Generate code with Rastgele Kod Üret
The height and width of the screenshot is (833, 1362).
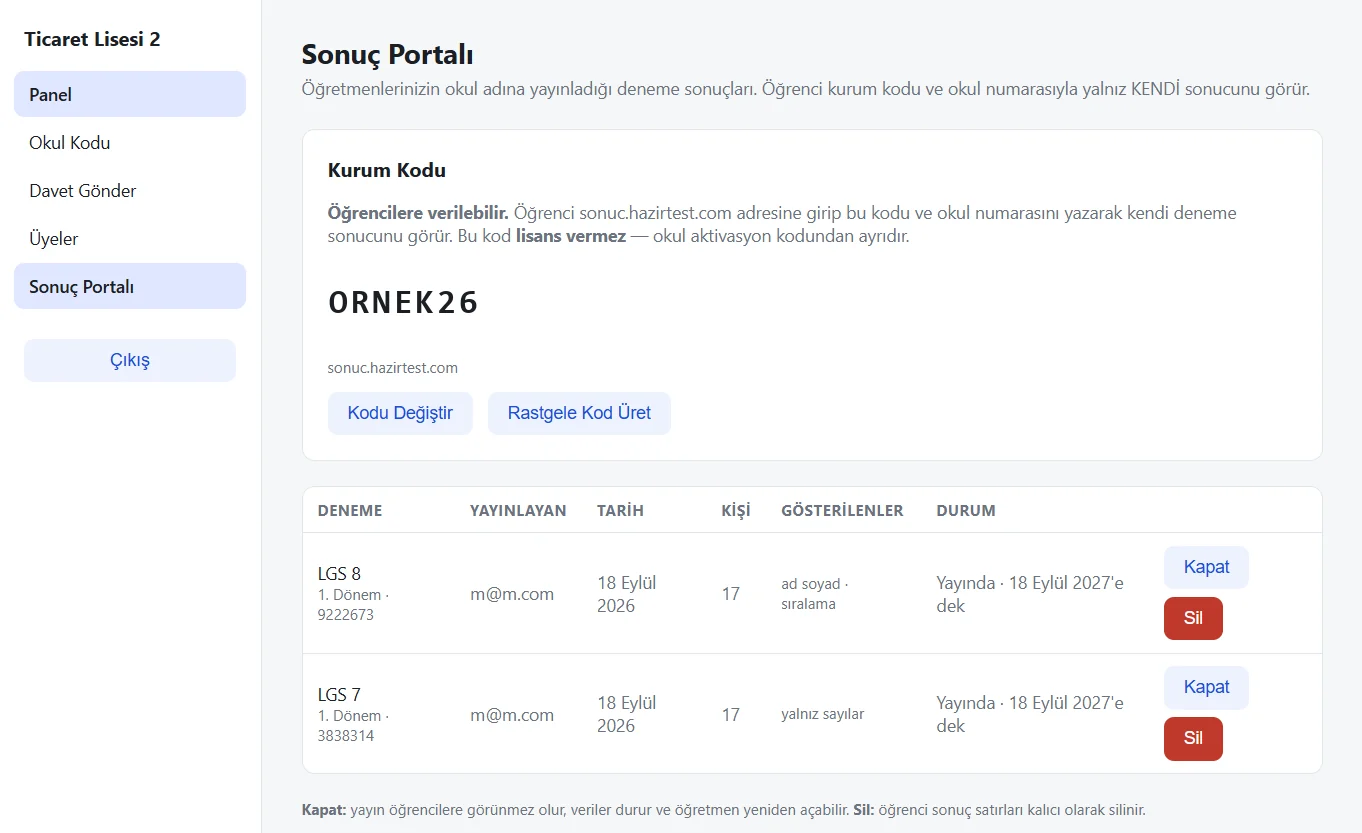[x=579, y=413]
